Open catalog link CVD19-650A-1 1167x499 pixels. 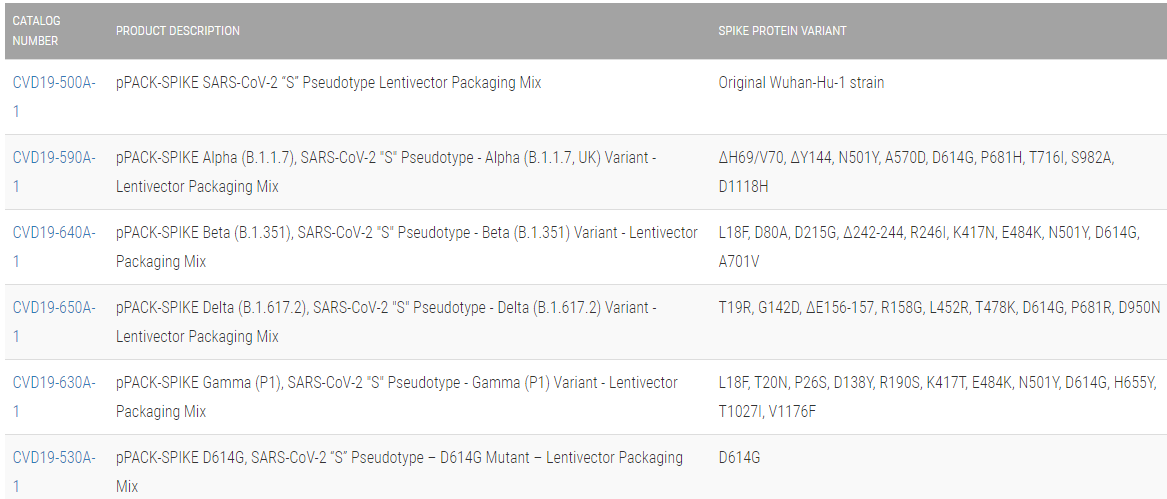tap(54, 308)
